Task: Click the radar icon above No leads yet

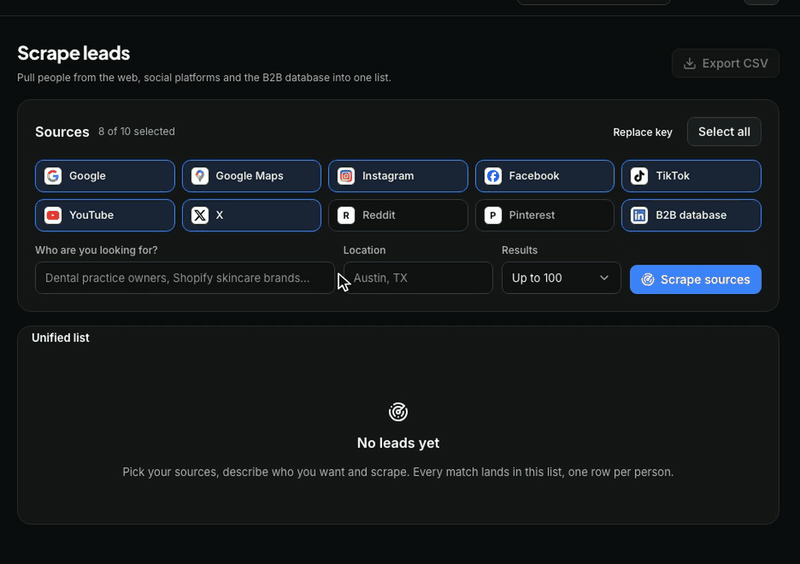Action: 398,412
